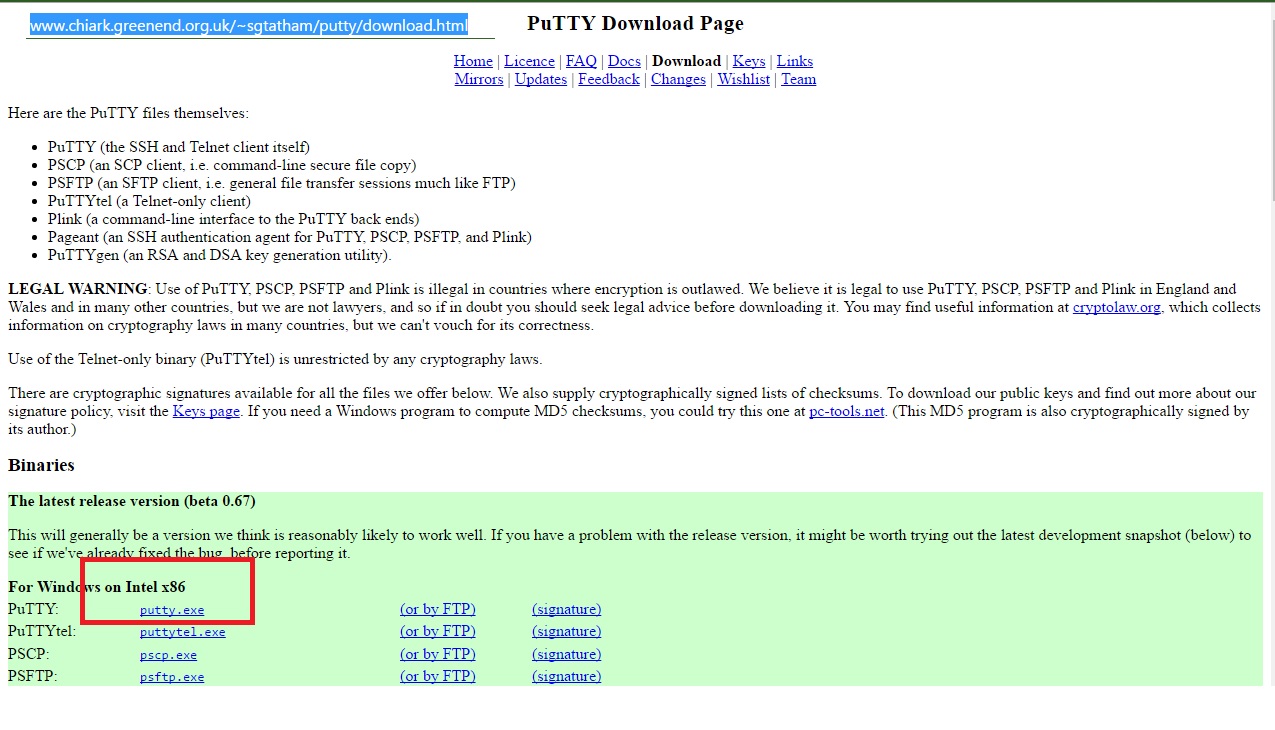Open the signature link for PSCP
The height and width of the screenshot is (730, 1275).
coord(567,654)
